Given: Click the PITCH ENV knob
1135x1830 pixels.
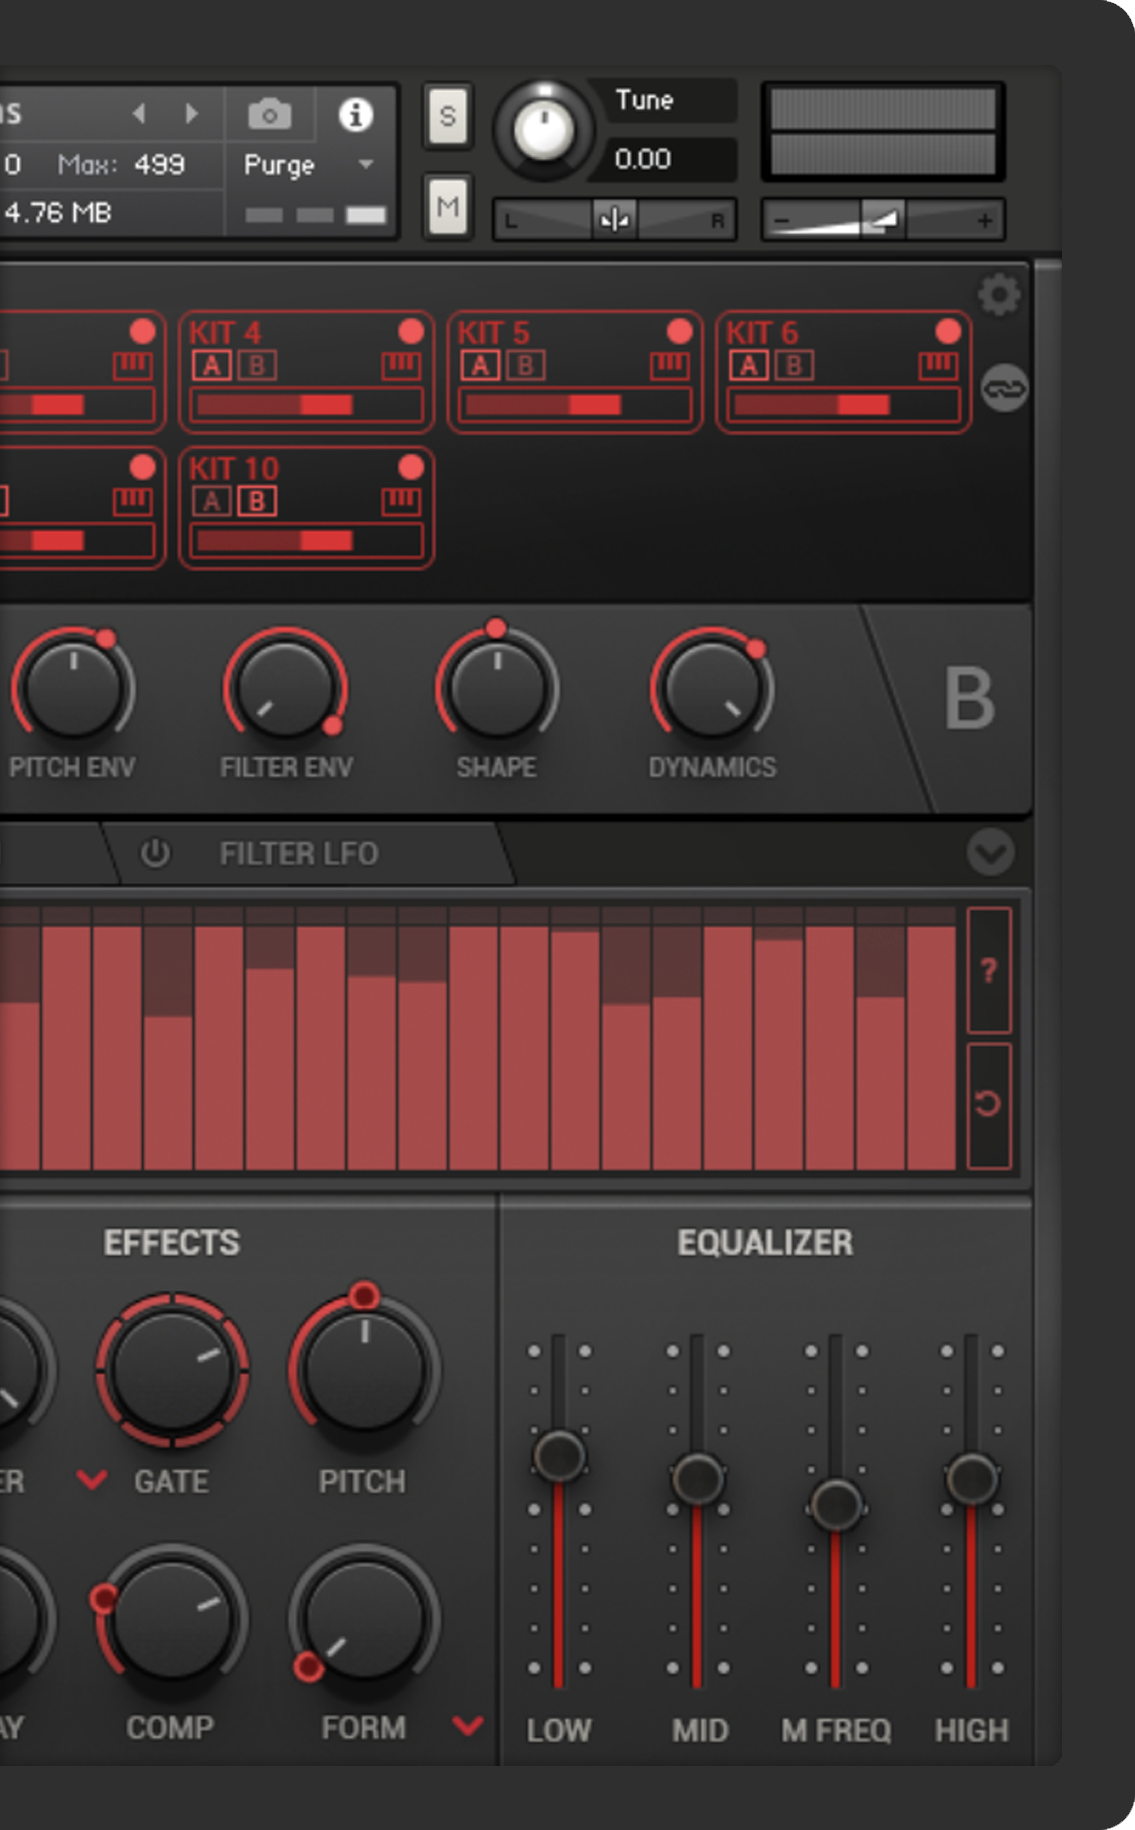Looking at the screenshot, I should pyautogui.click(x=73, y=688).
